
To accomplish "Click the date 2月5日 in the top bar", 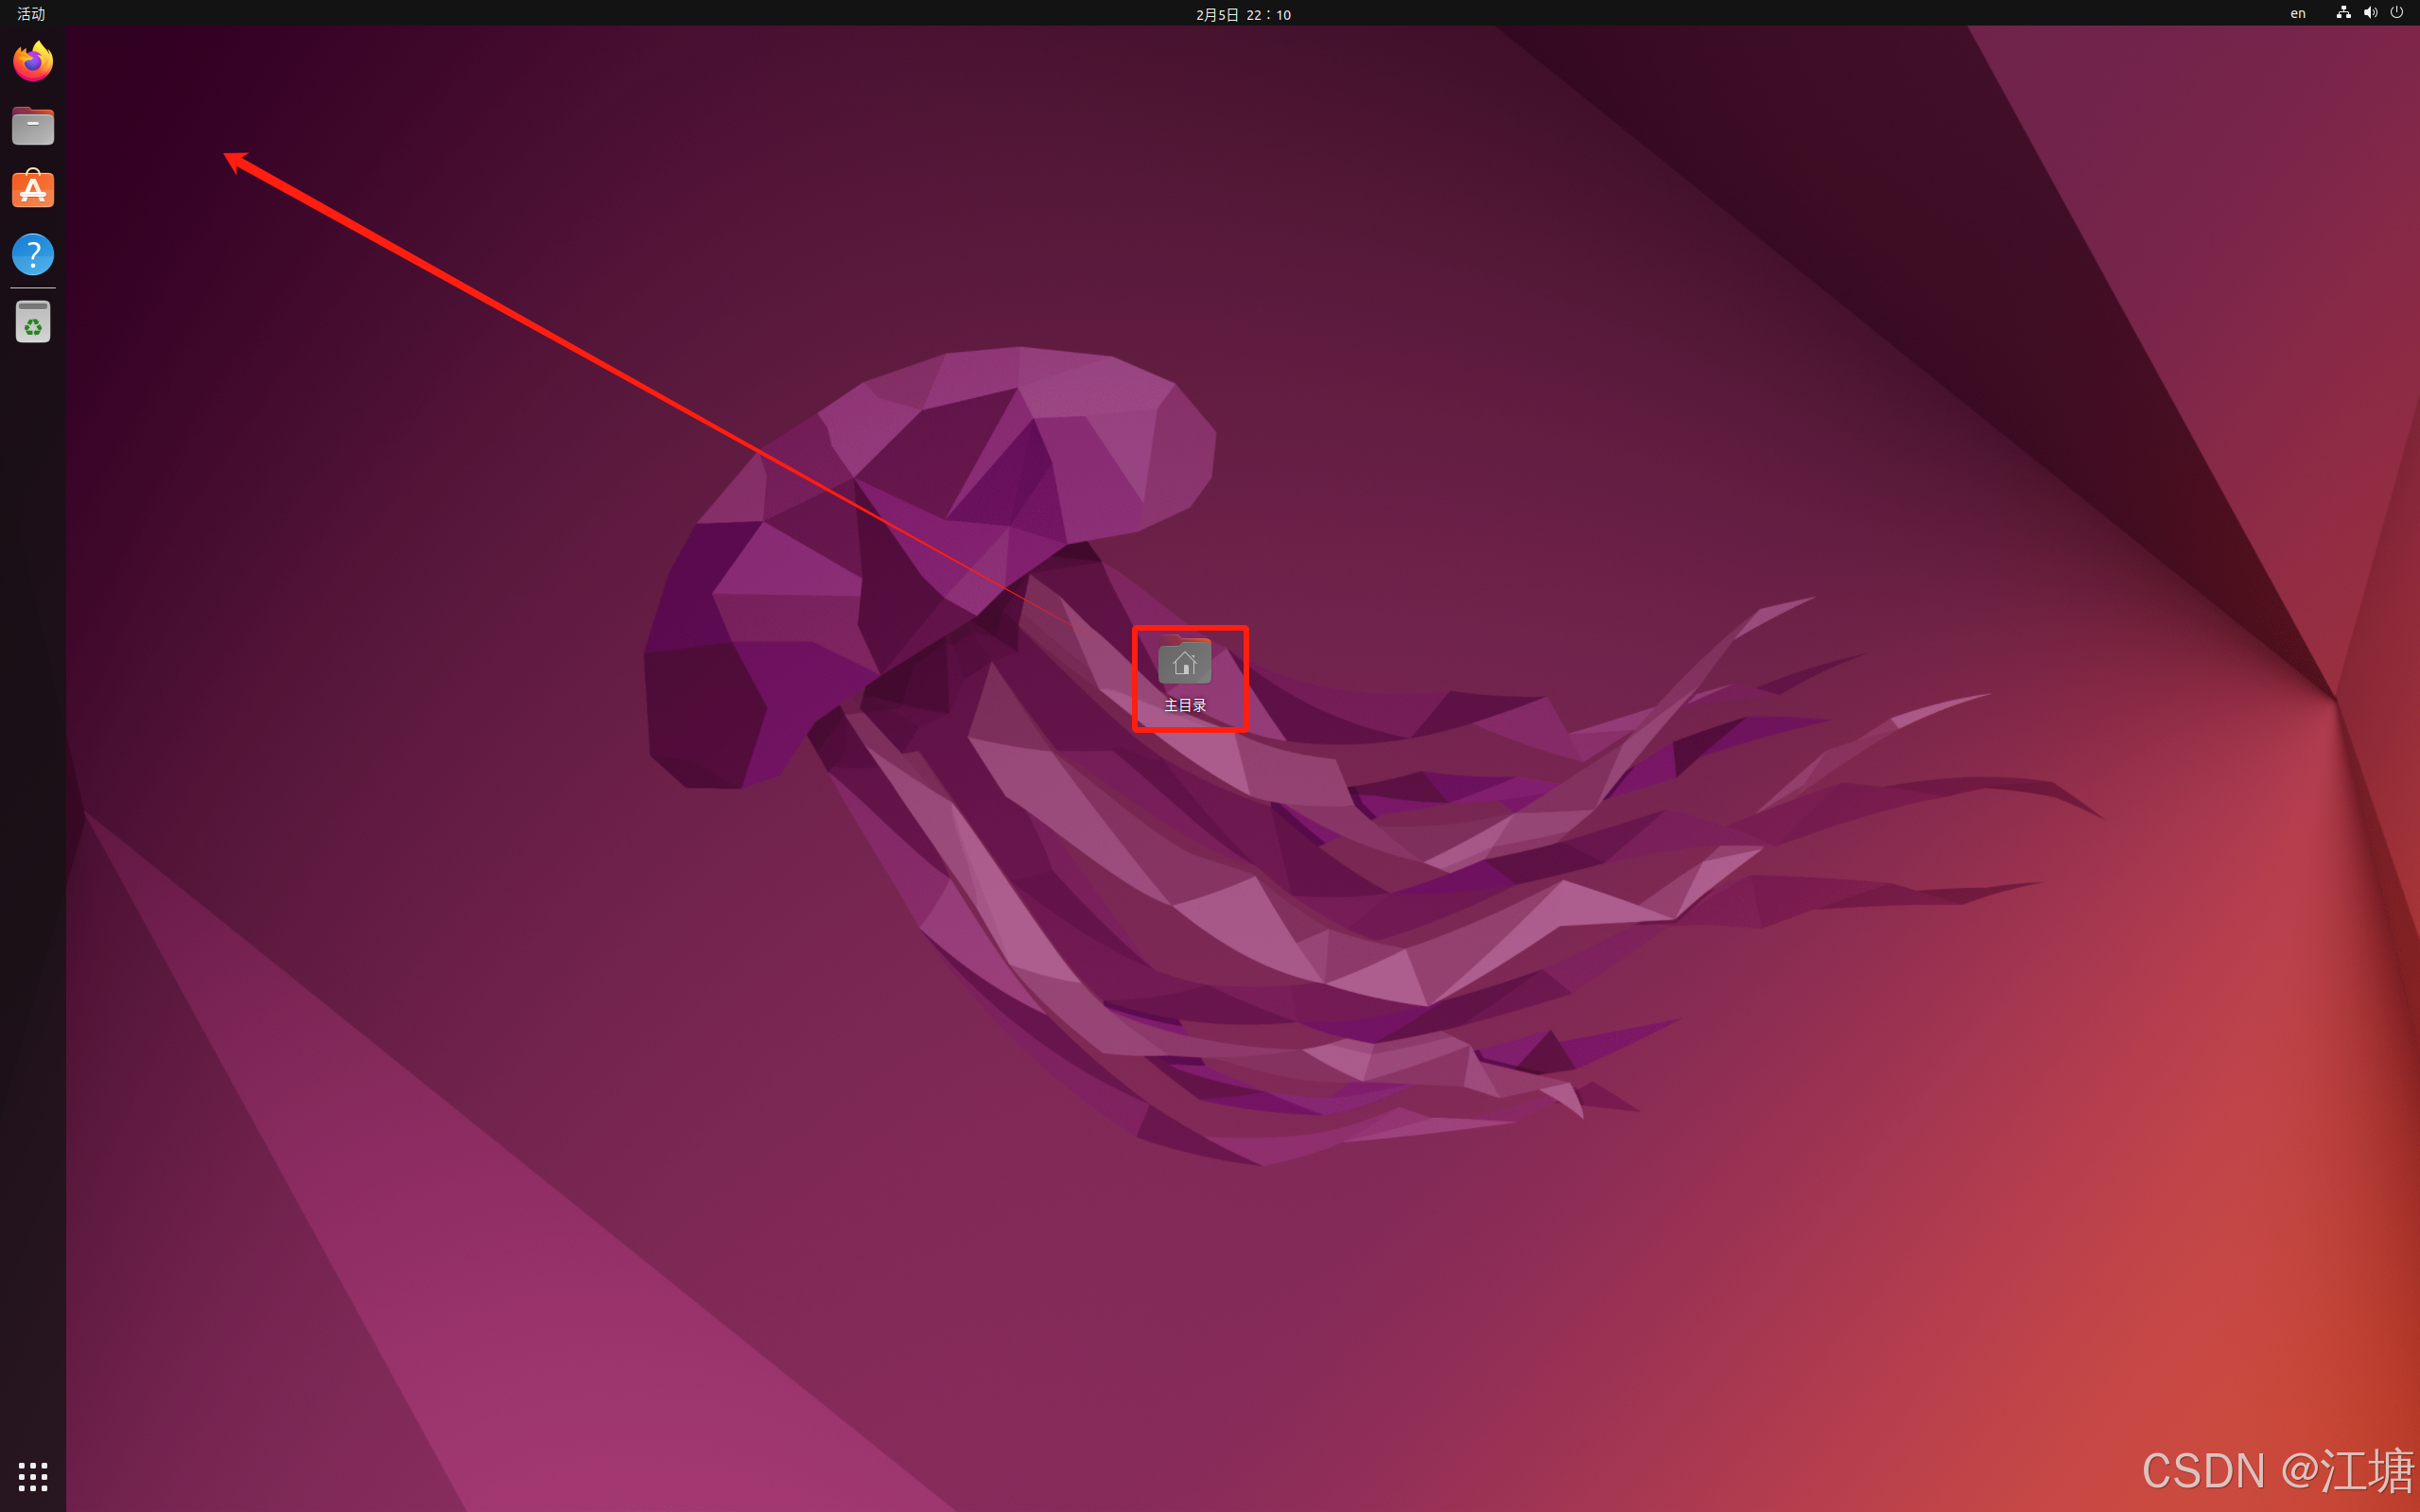I will 1217,14.
